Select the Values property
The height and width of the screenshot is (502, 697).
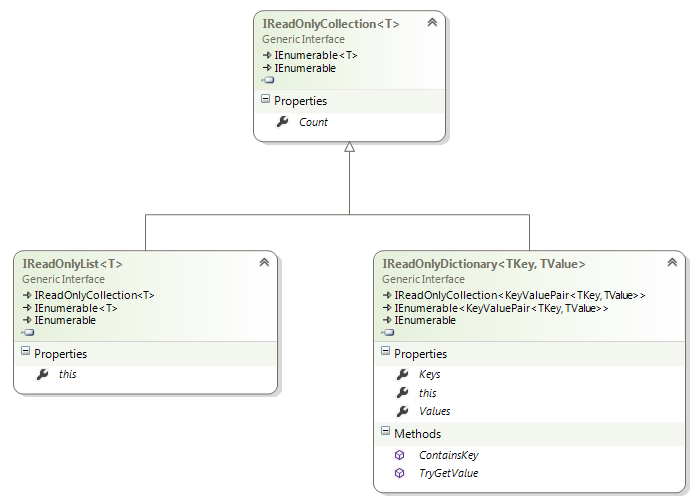(x=434, y=411)
